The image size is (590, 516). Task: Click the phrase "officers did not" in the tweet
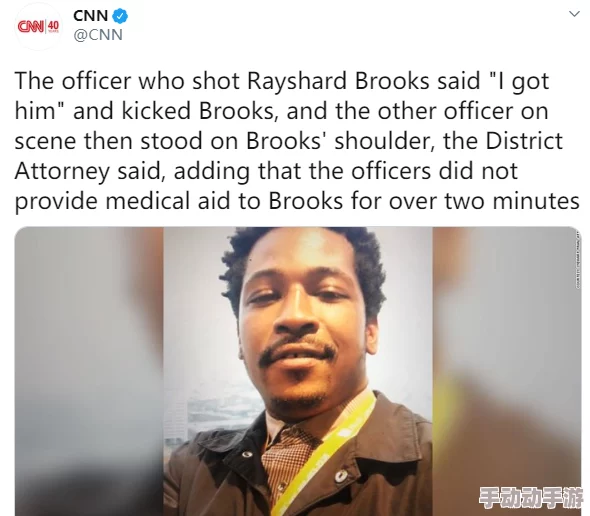[434, 171]
